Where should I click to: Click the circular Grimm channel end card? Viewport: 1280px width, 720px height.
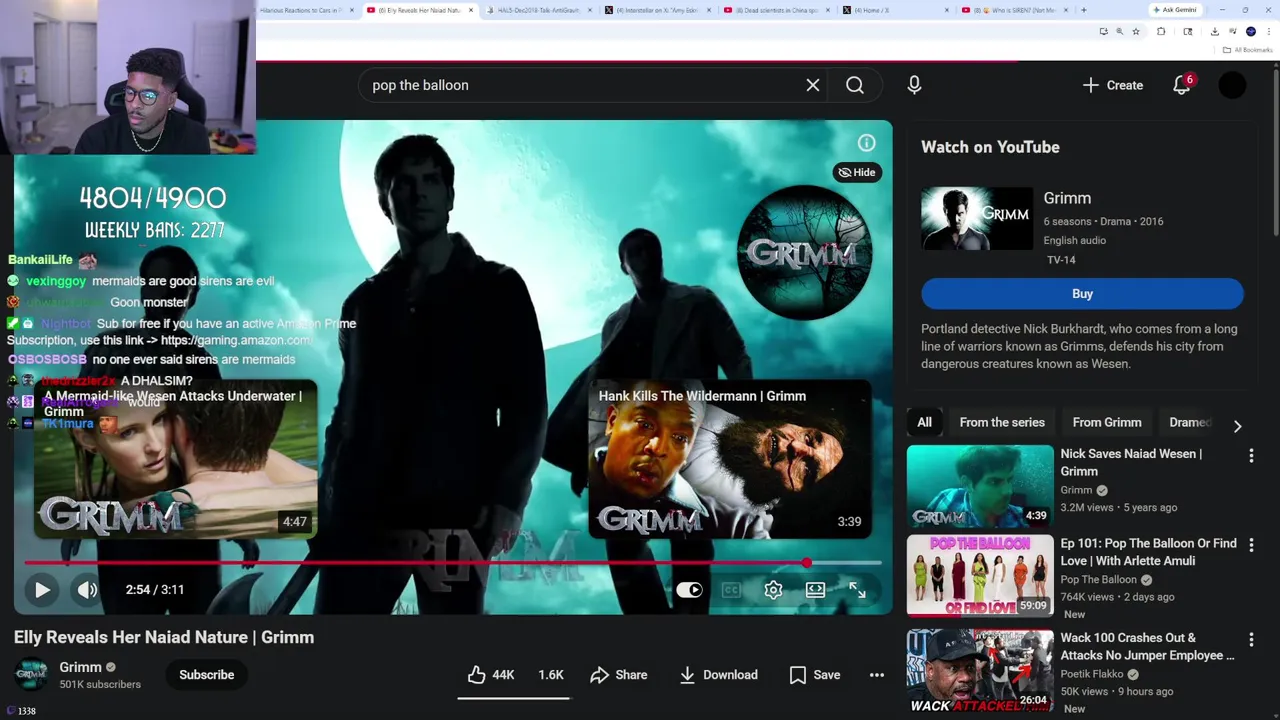point(804,253)
